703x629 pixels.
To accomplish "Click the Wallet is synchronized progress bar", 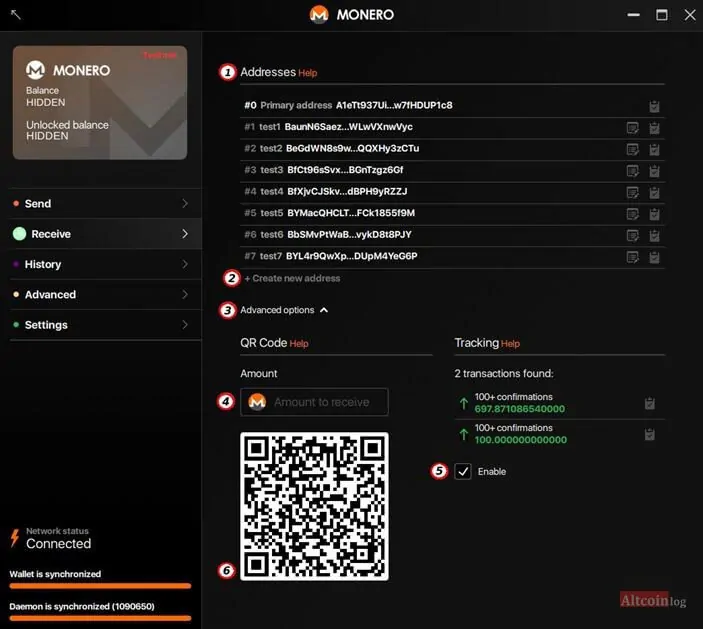I will [x=100, y=586].
